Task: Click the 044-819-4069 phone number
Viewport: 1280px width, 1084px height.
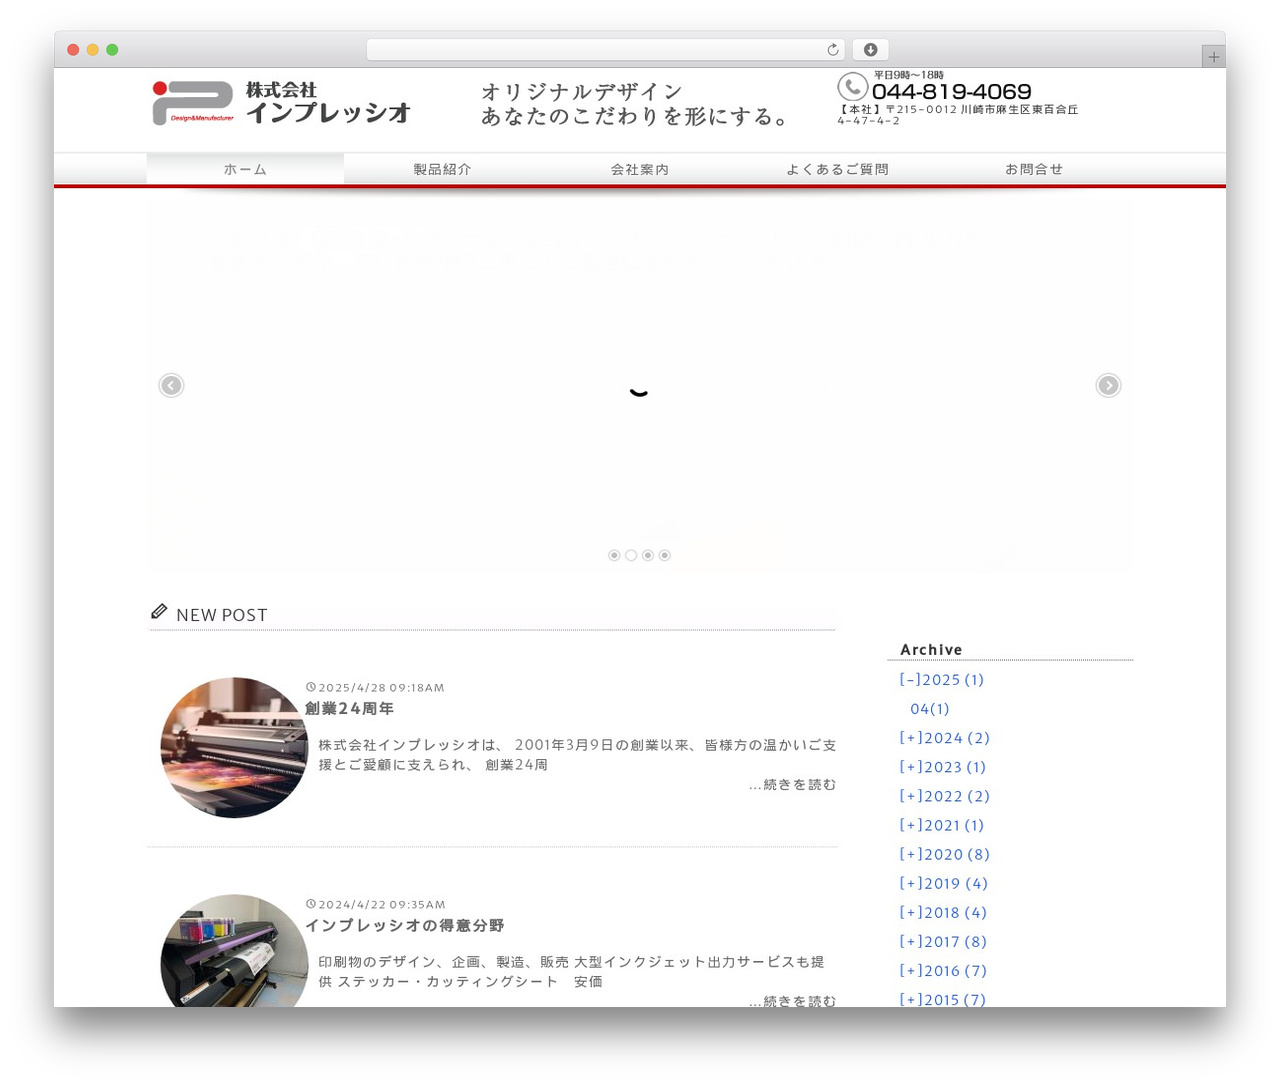Action: tap(951, 92)
